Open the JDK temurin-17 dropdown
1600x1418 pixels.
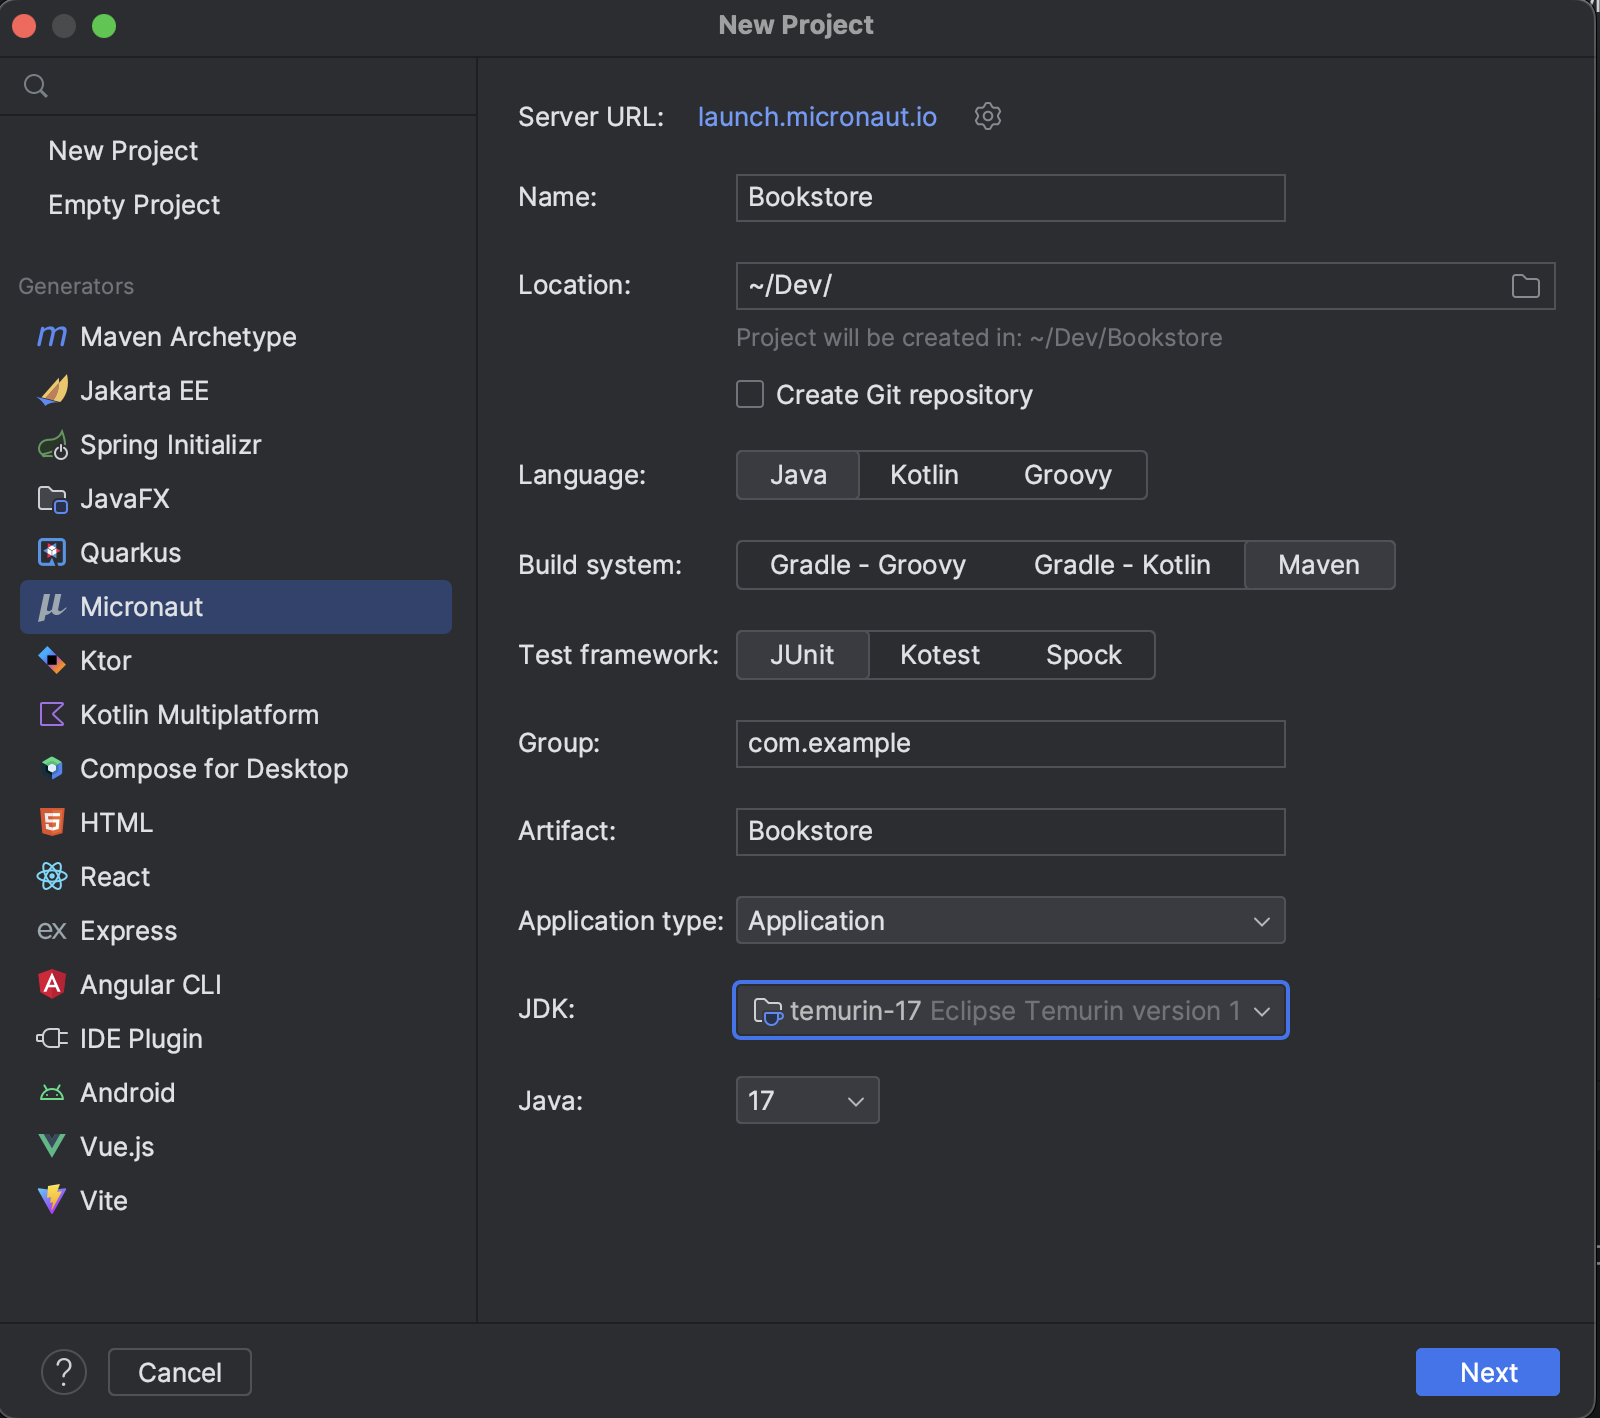(x=1010, y=1011)
